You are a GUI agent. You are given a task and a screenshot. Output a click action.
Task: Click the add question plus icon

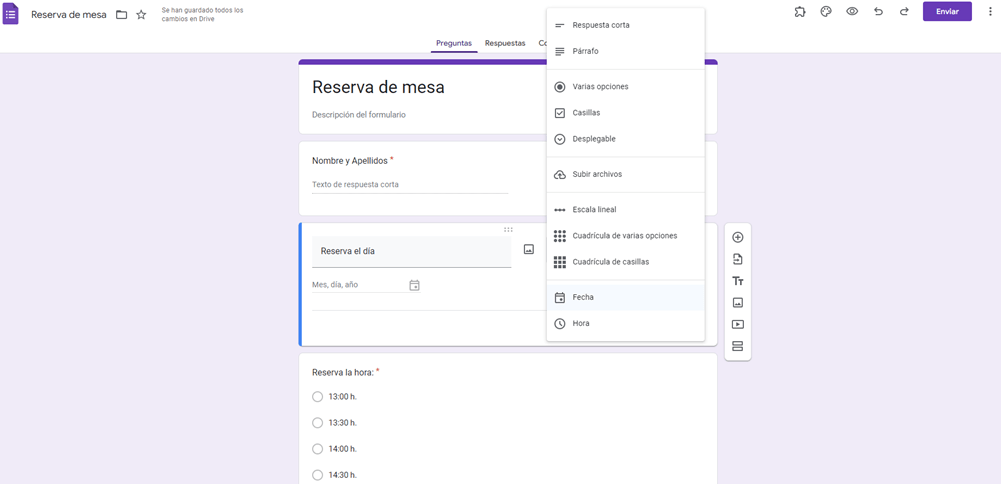738,237
